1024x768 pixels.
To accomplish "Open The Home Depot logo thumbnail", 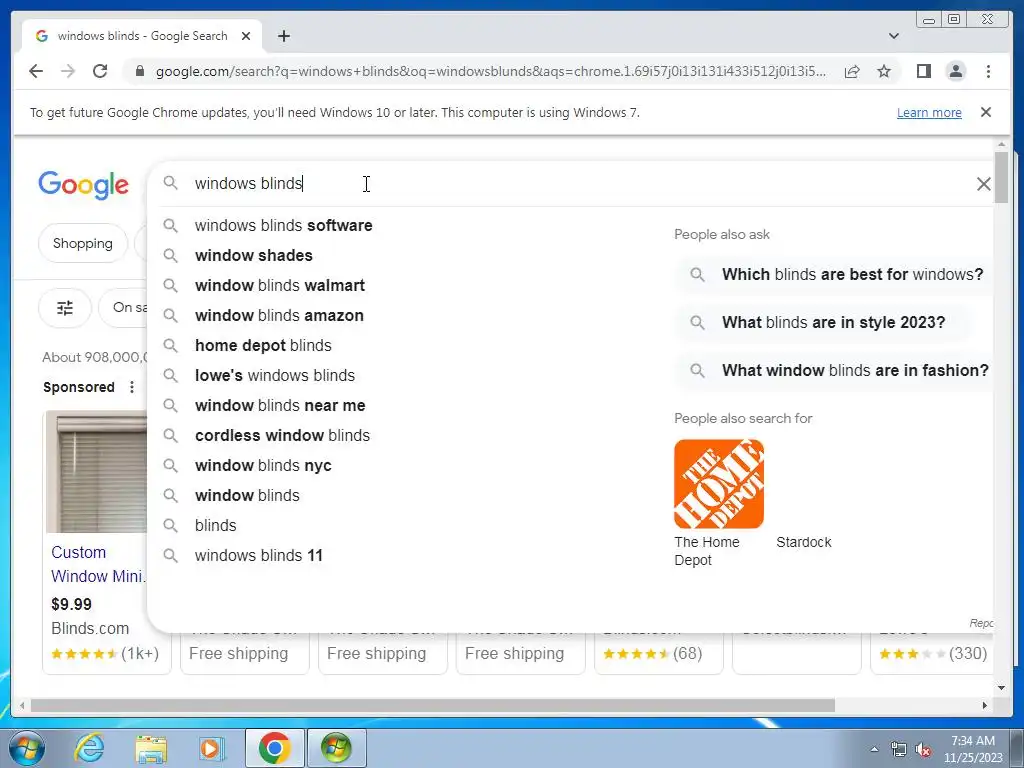I will (x=718, y=484).
